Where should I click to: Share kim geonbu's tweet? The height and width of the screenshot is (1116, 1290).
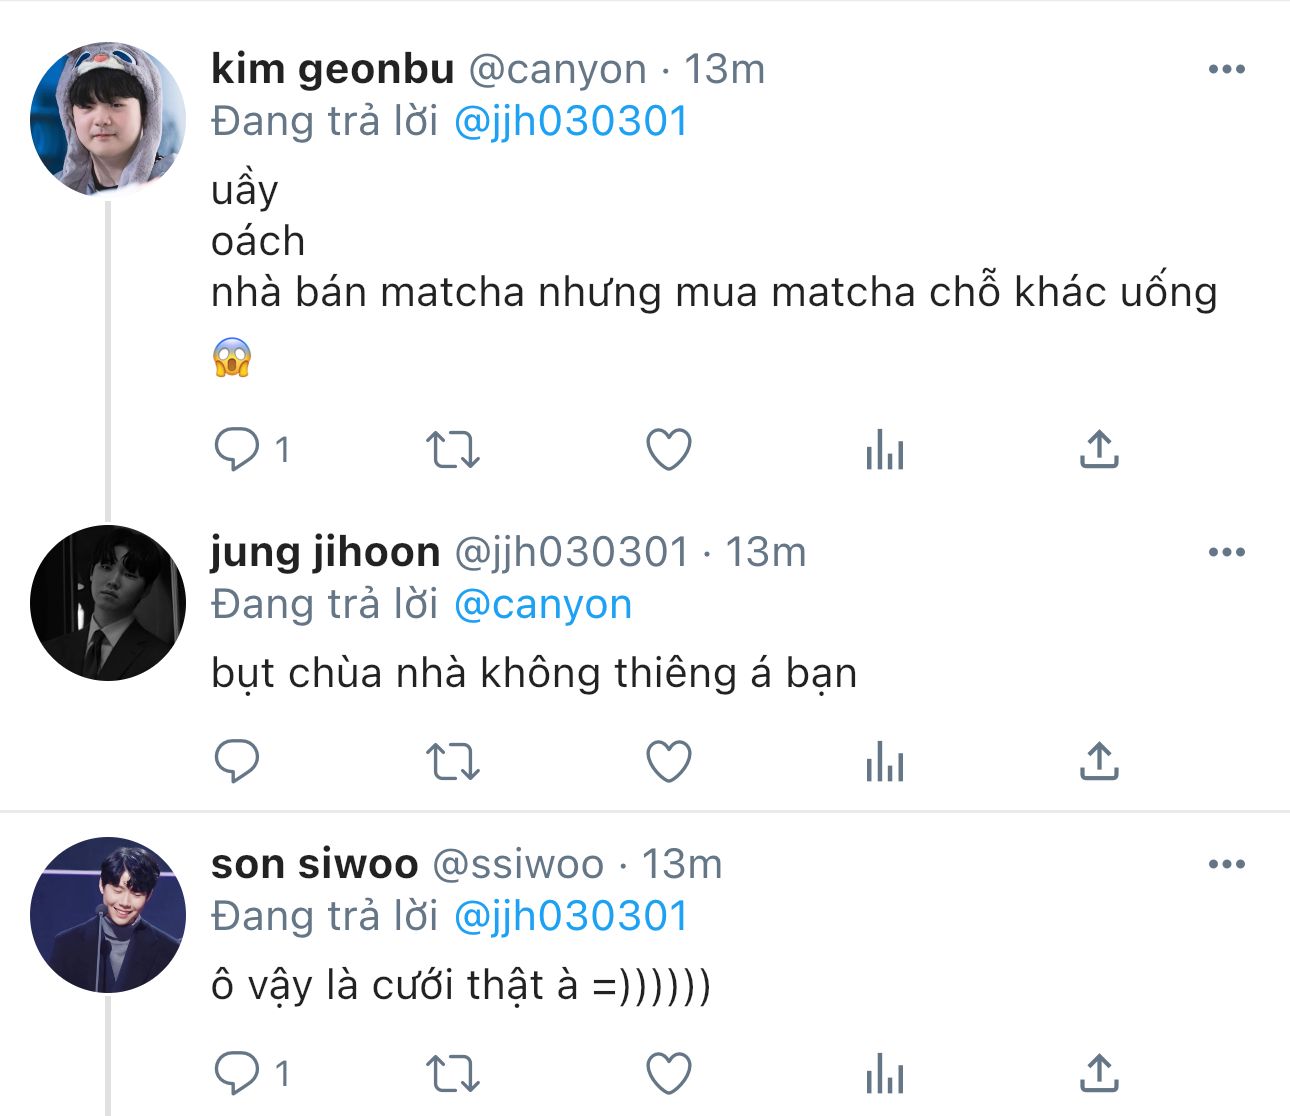tap(1099, 449)
